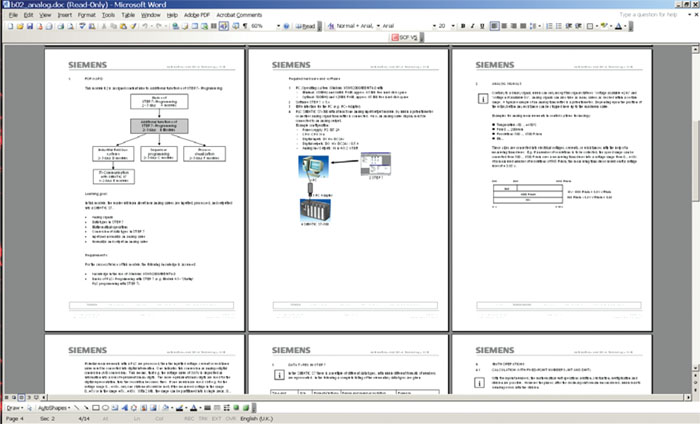700x424 pixels.
Task: Click the Font Color icon
Action: (619, 26)
